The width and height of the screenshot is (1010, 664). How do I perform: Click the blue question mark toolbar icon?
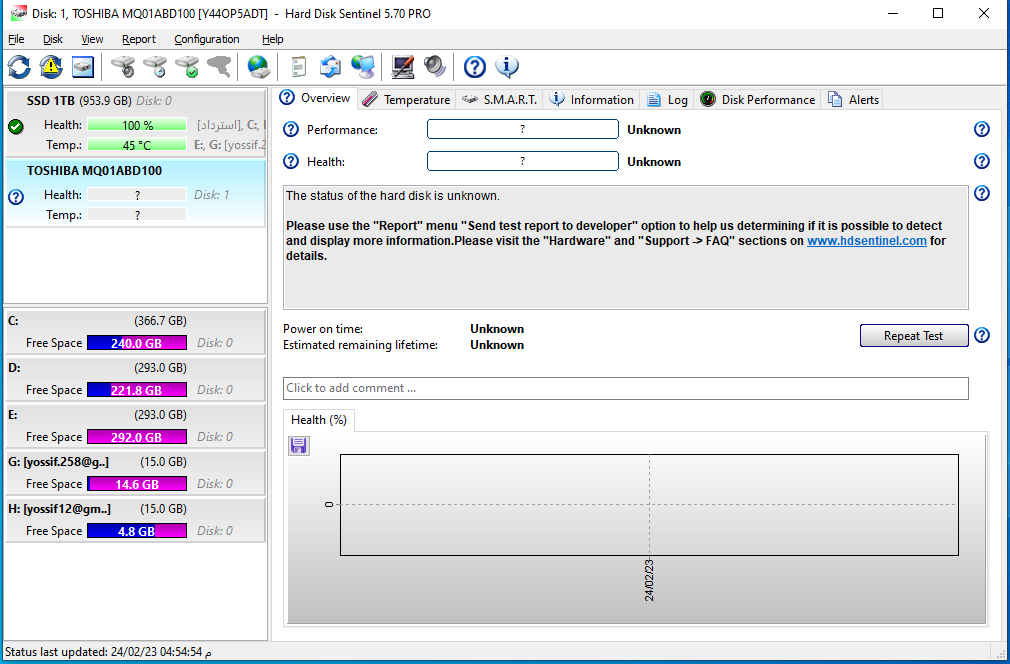[475, 66]
